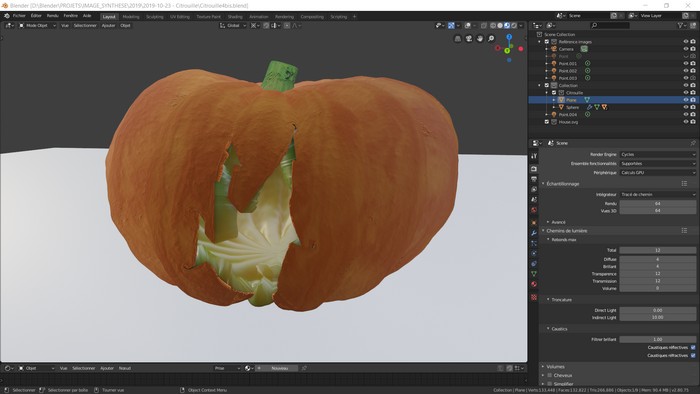Screen dimensions: 700x394
Task: Open the Object Constraints properties tab
Action: (534, 264)
